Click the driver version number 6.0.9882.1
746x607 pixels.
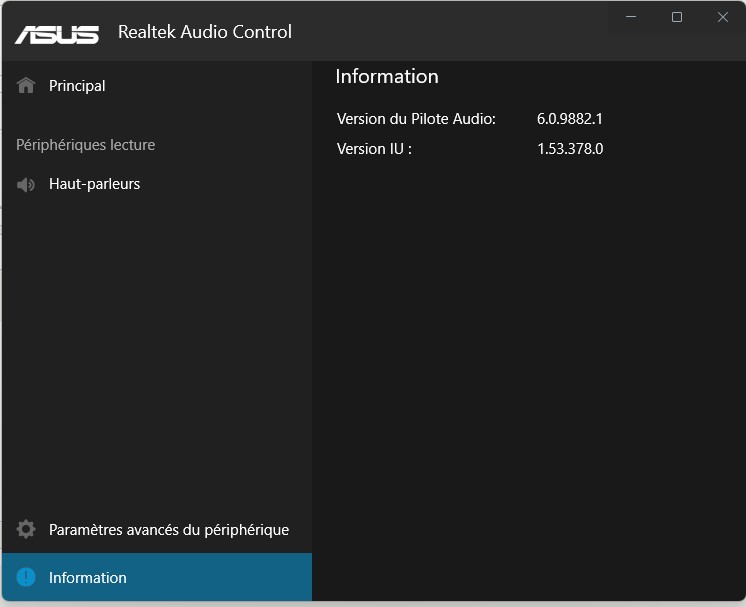tap(570, 119)
